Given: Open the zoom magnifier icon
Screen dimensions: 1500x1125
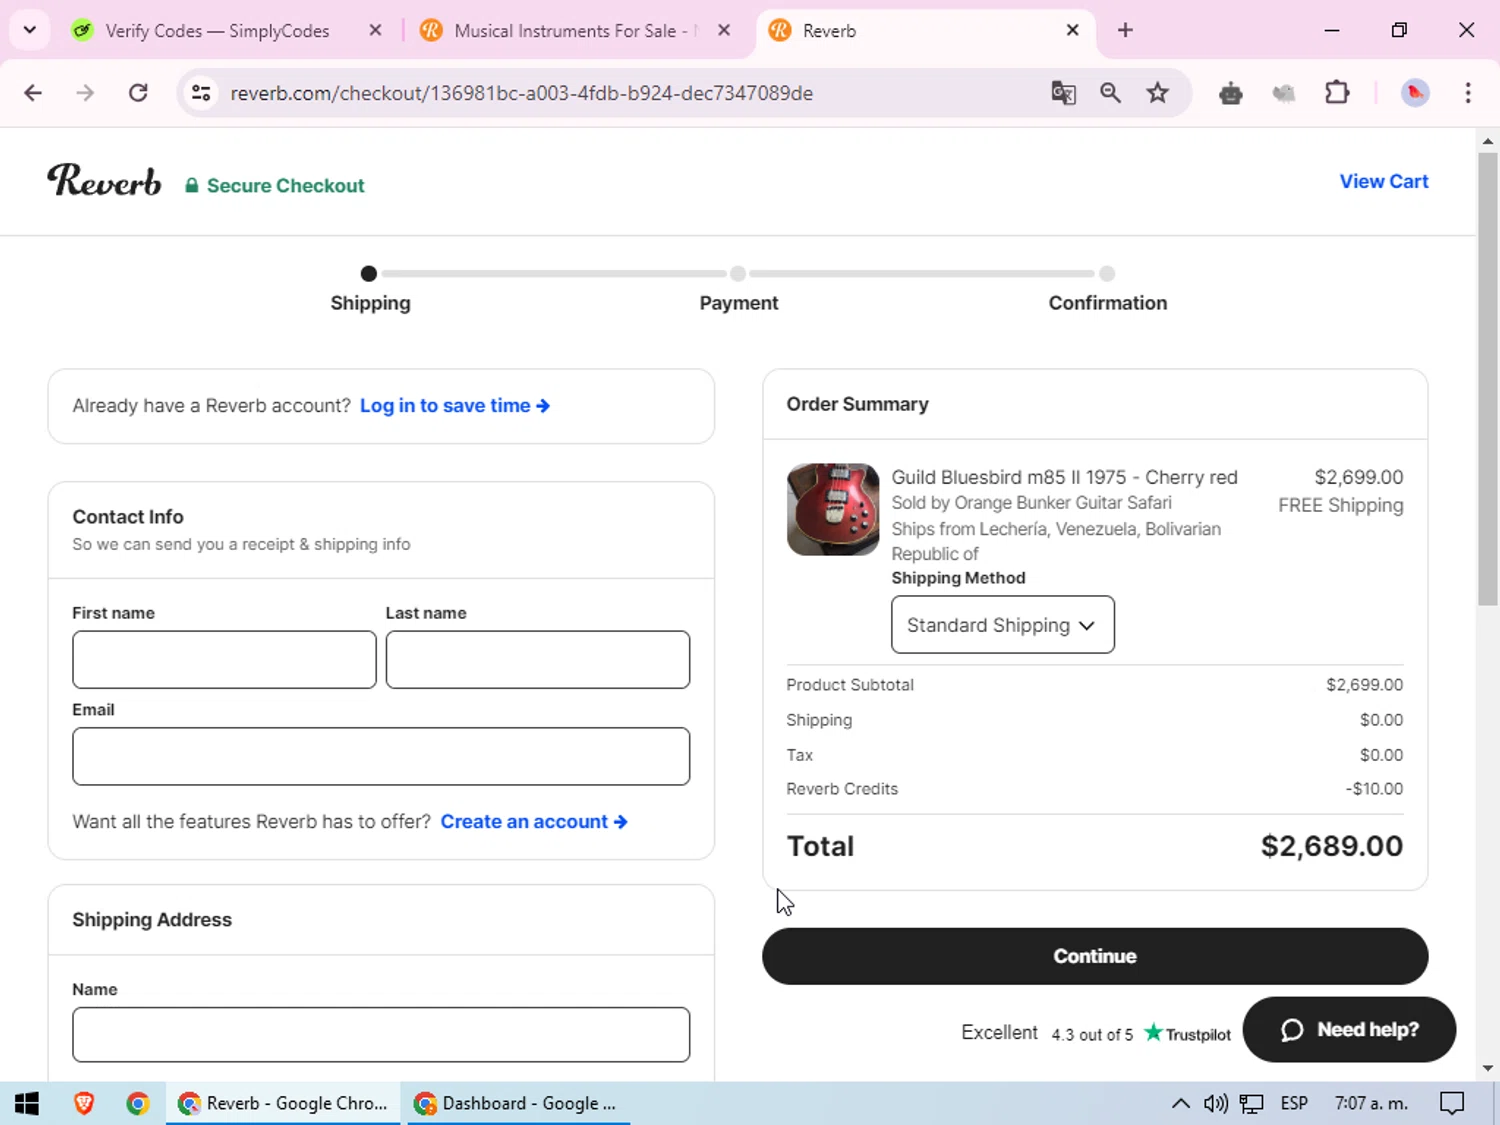Looking at the screenshot, I should [x=1110, y=93].
